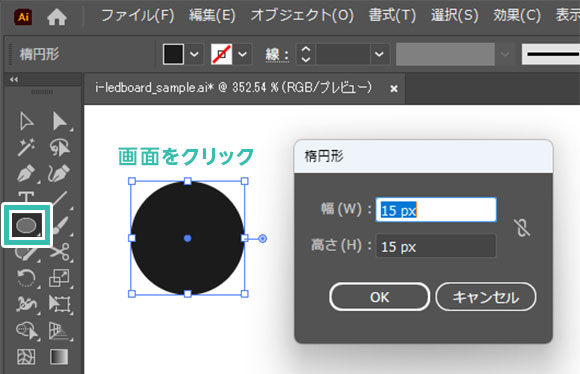The height and width of the screenshot is (374, 580).
Task: Open the 編集(E) menu
Action: pyautogui.click(x=212, y=16)
